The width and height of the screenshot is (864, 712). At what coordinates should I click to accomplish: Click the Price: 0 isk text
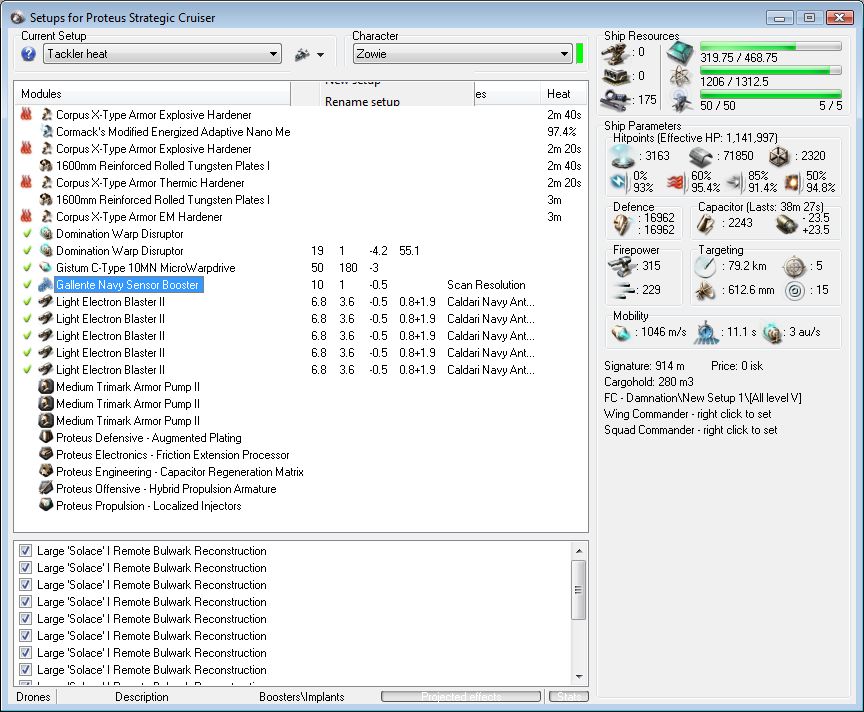point(737,366)
